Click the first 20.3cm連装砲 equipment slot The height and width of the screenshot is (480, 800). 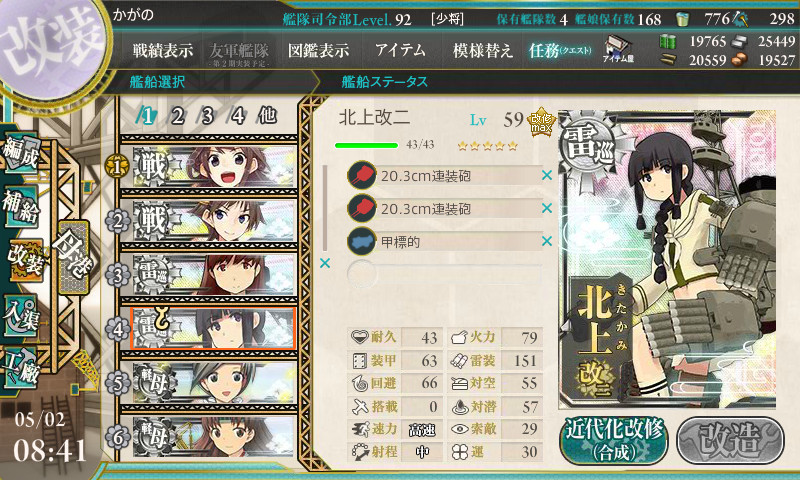443,176
